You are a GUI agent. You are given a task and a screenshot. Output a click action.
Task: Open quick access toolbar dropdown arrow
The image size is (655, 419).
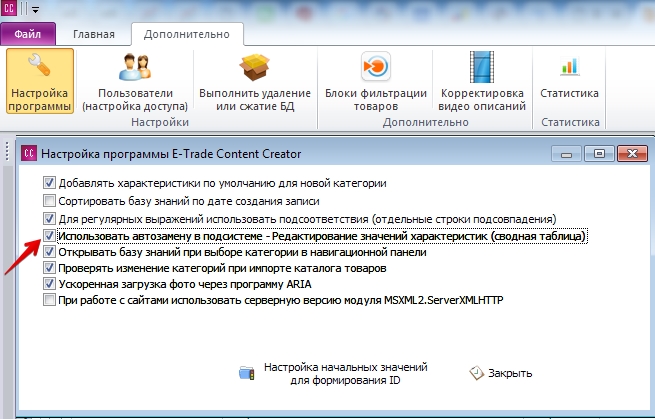pos(36,10)
